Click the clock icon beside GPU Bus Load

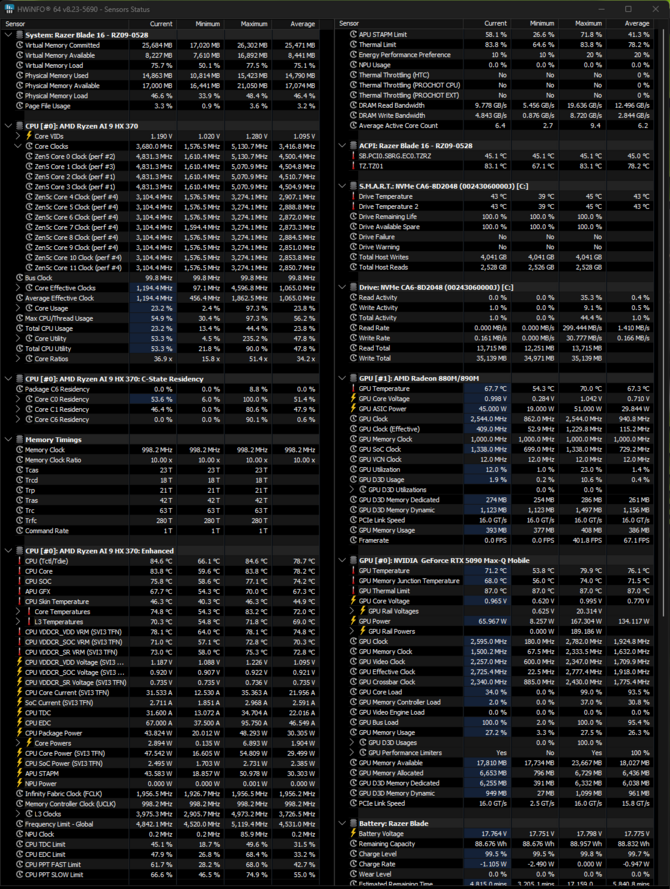click(353, 722)
